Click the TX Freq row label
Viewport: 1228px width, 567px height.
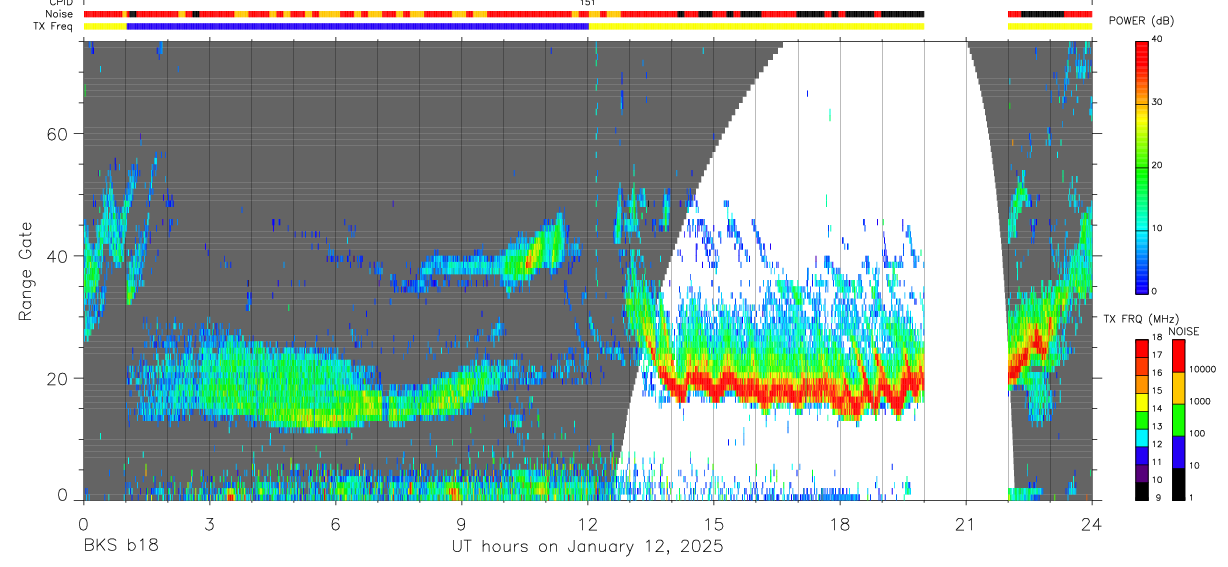click(54, 26)
